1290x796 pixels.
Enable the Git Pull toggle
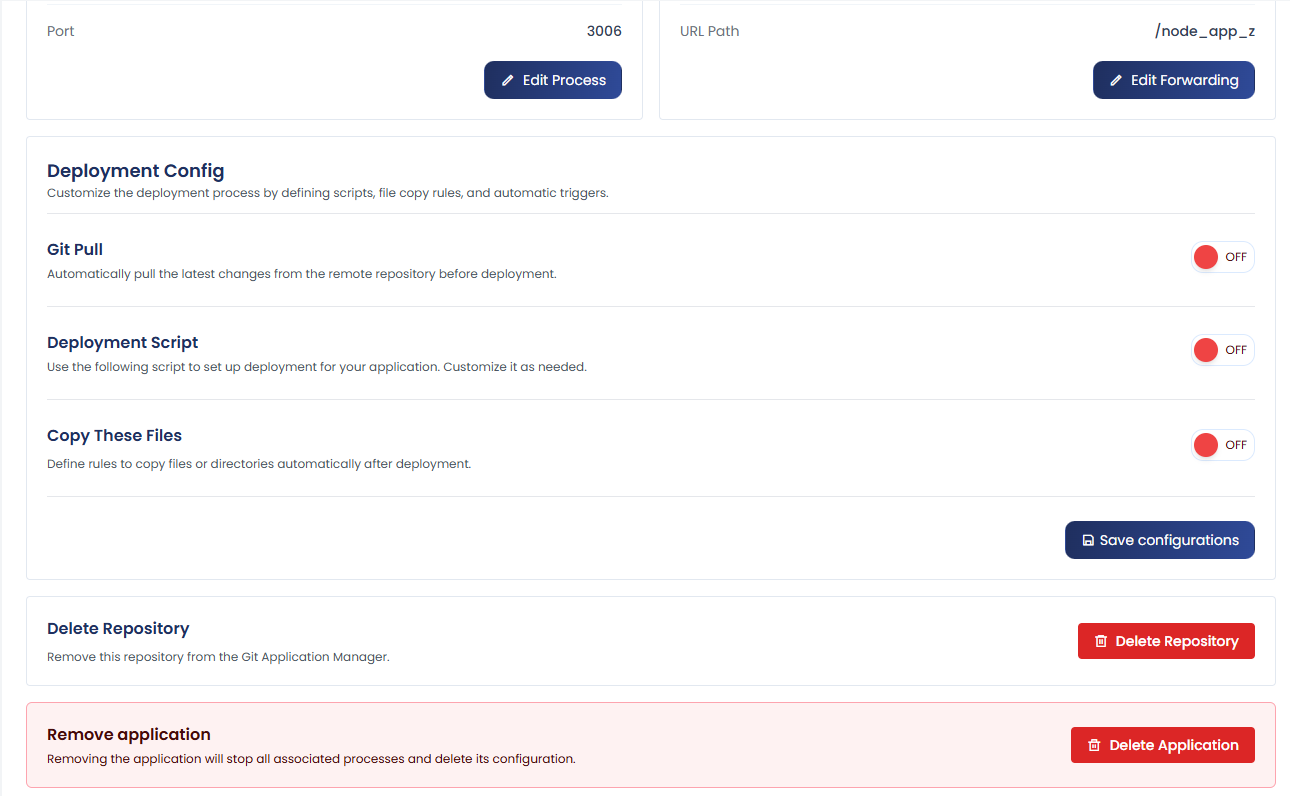[1222, 257]
